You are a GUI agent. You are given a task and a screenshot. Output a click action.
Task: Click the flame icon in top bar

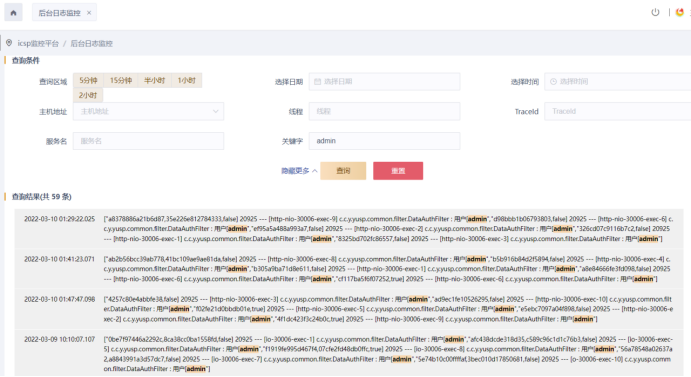(680, 12)
